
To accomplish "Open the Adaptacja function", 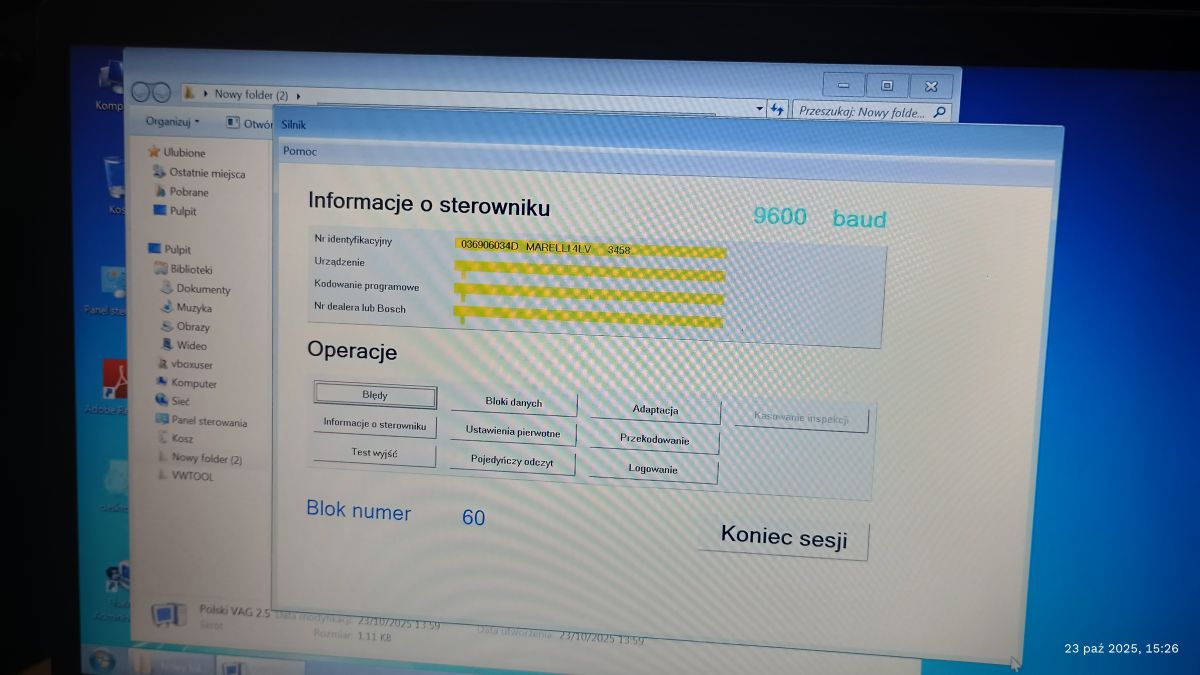I will [655, 410].
